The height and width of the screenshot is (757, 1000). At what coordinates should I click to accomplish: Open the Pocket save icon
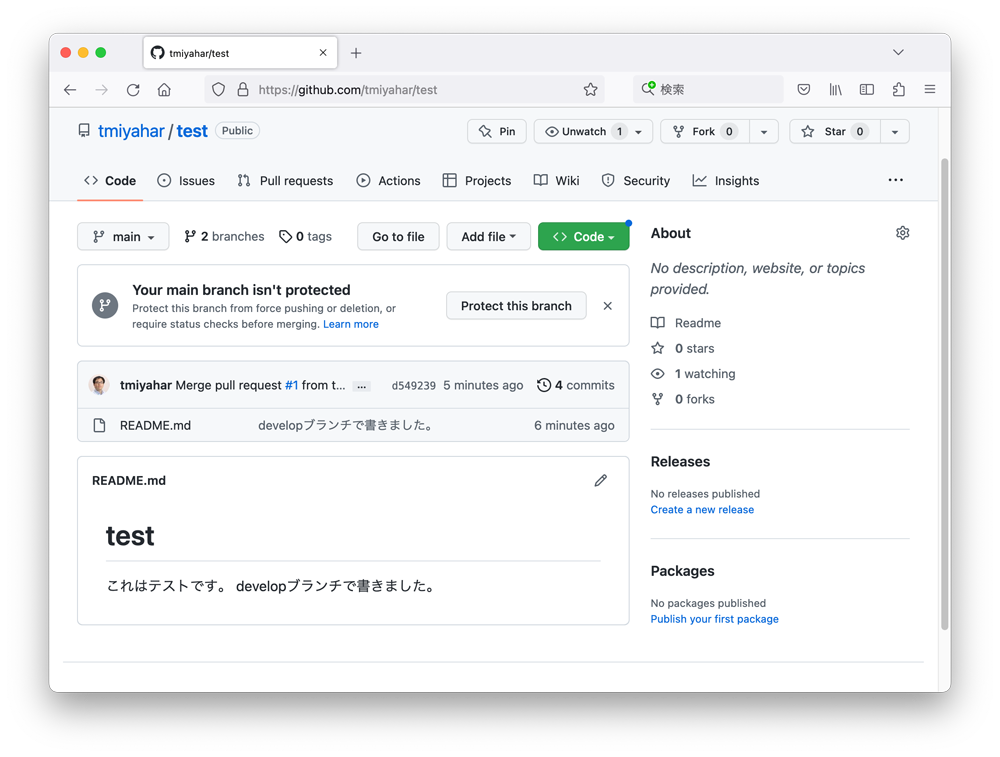click(804, 90)
